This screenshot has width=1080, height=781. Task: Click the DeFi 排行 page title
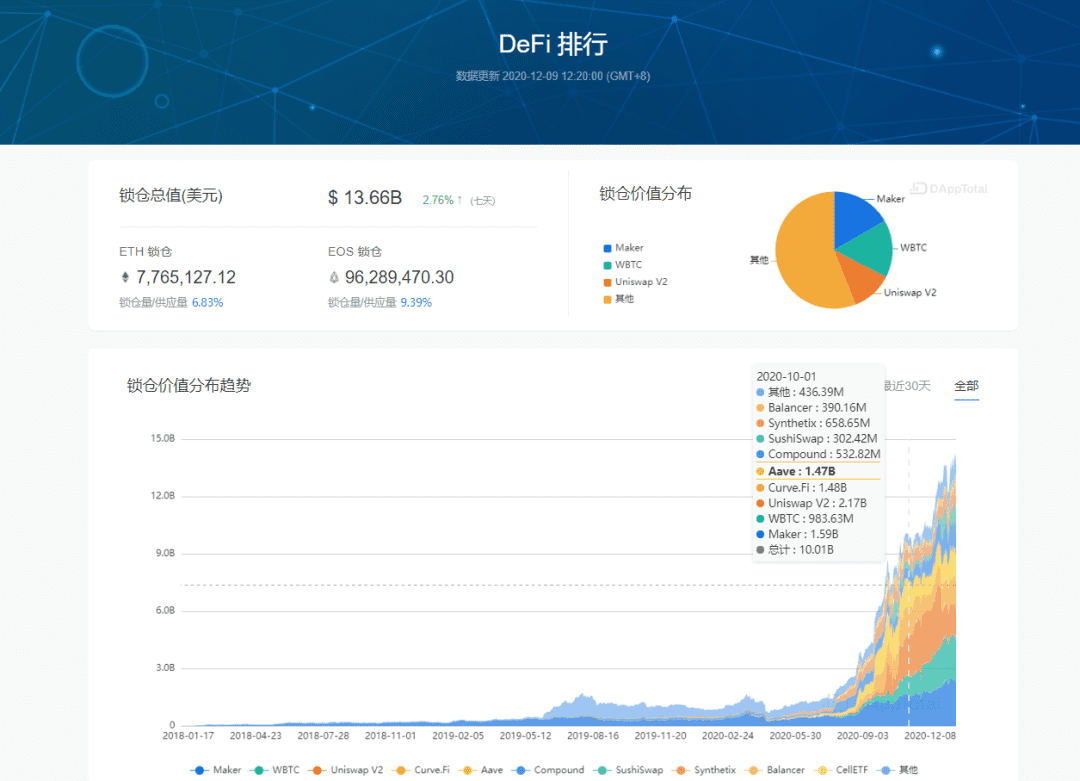pos(553,44)
